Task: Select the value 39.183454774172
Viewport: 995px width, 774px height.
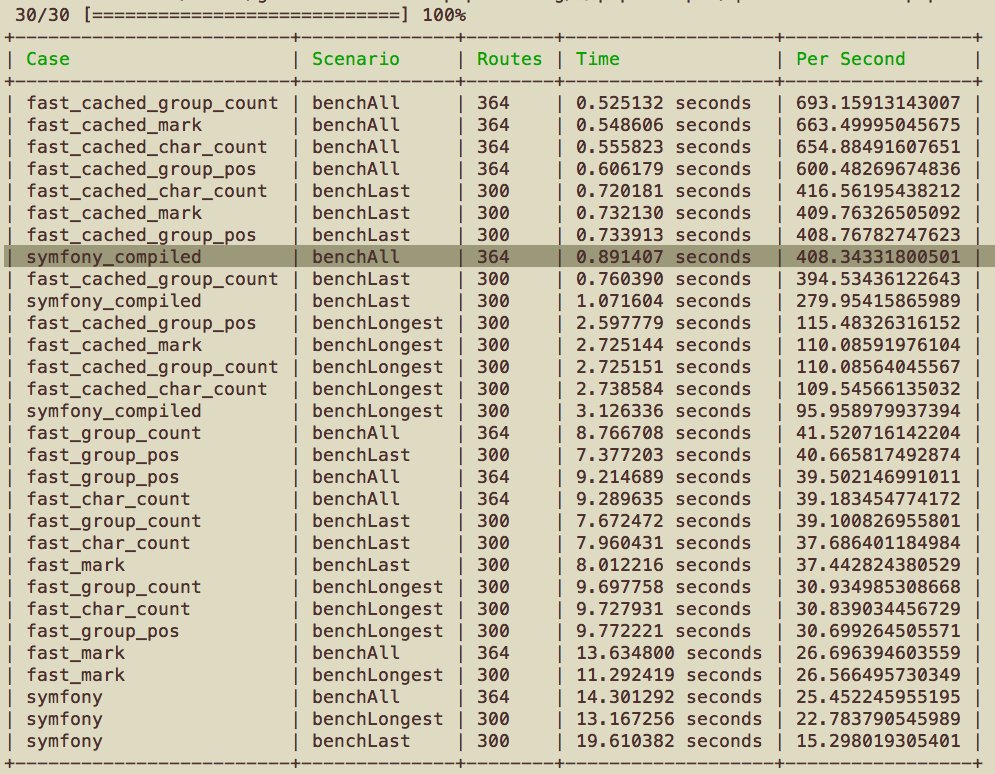Action: [878, 499]
